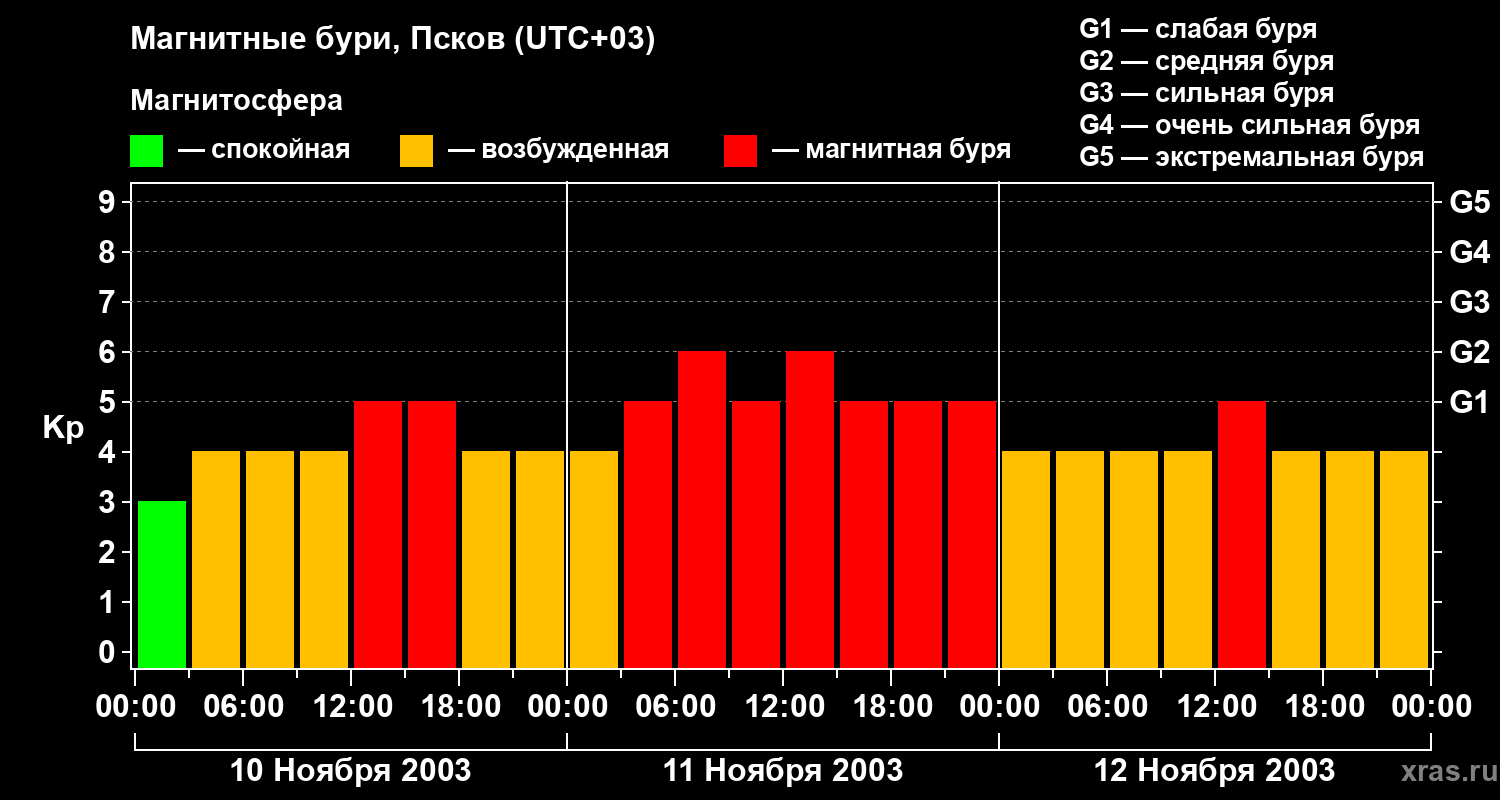Click the 'Магнитосфера' legend heading

point(237,101)
